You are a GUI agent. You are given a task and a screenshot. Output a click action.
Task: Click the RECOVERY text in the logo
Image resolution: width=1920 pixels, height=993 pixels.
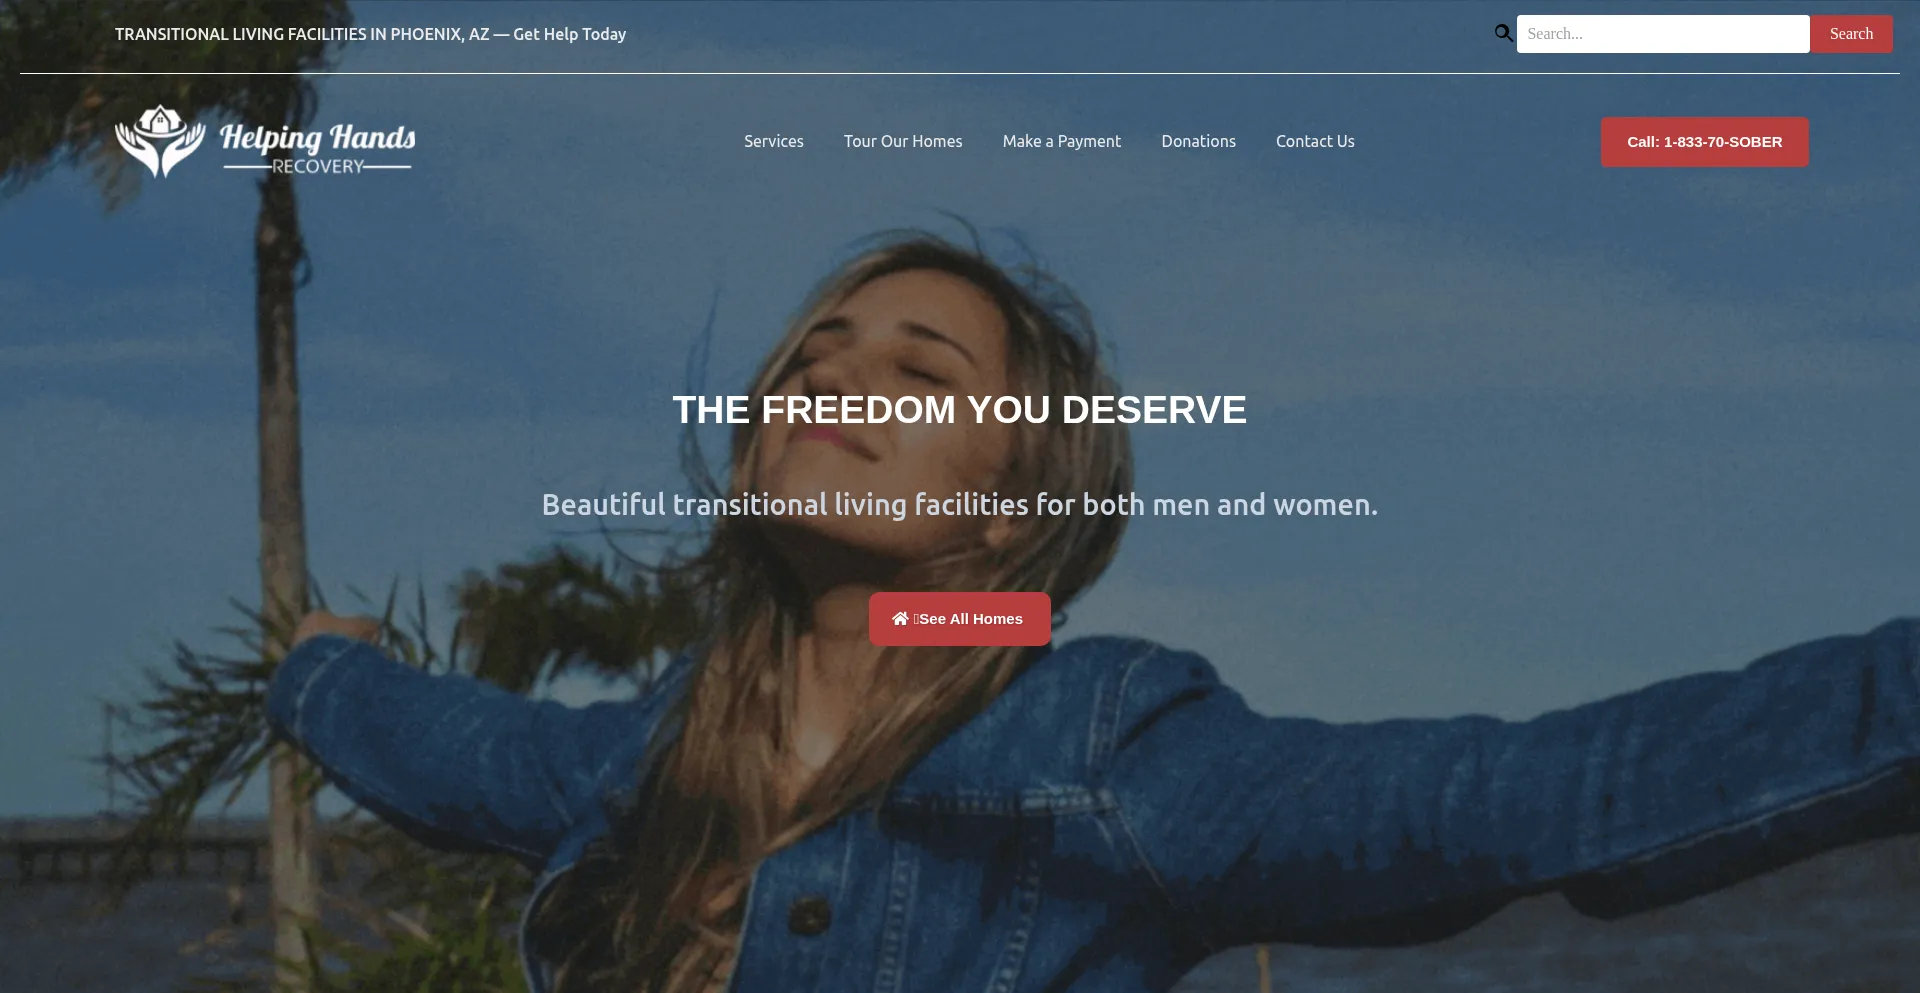[318, 166]
